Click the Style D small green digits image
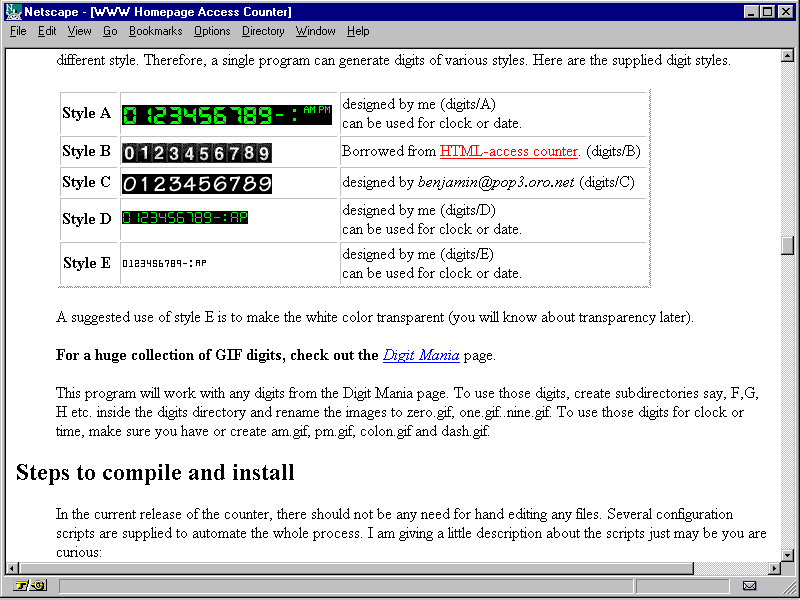The height and width of the screenshot is (600, 800). pyautogui.click(x=185, y=217)
